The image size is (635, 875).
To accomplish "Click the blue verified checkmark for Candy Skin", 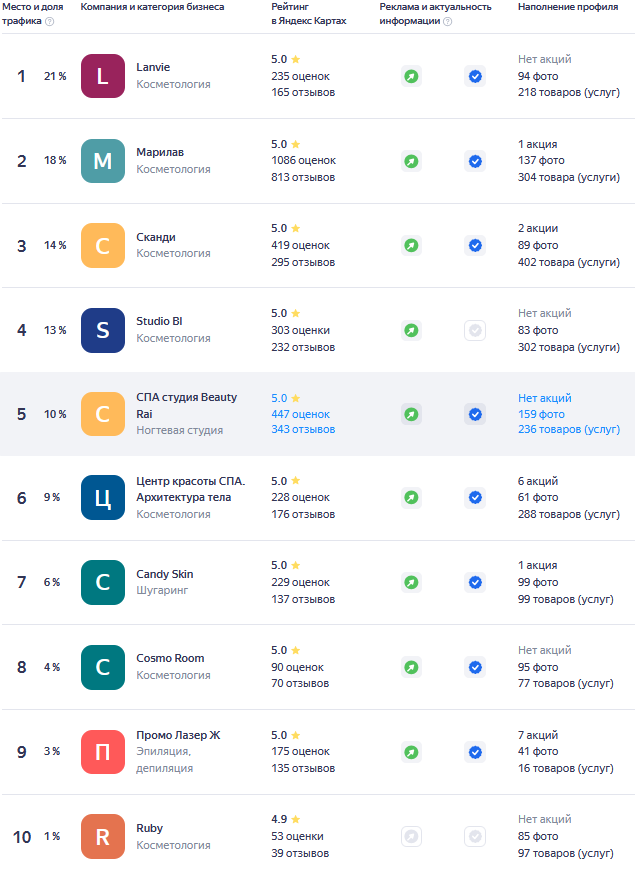I will 475,582.
